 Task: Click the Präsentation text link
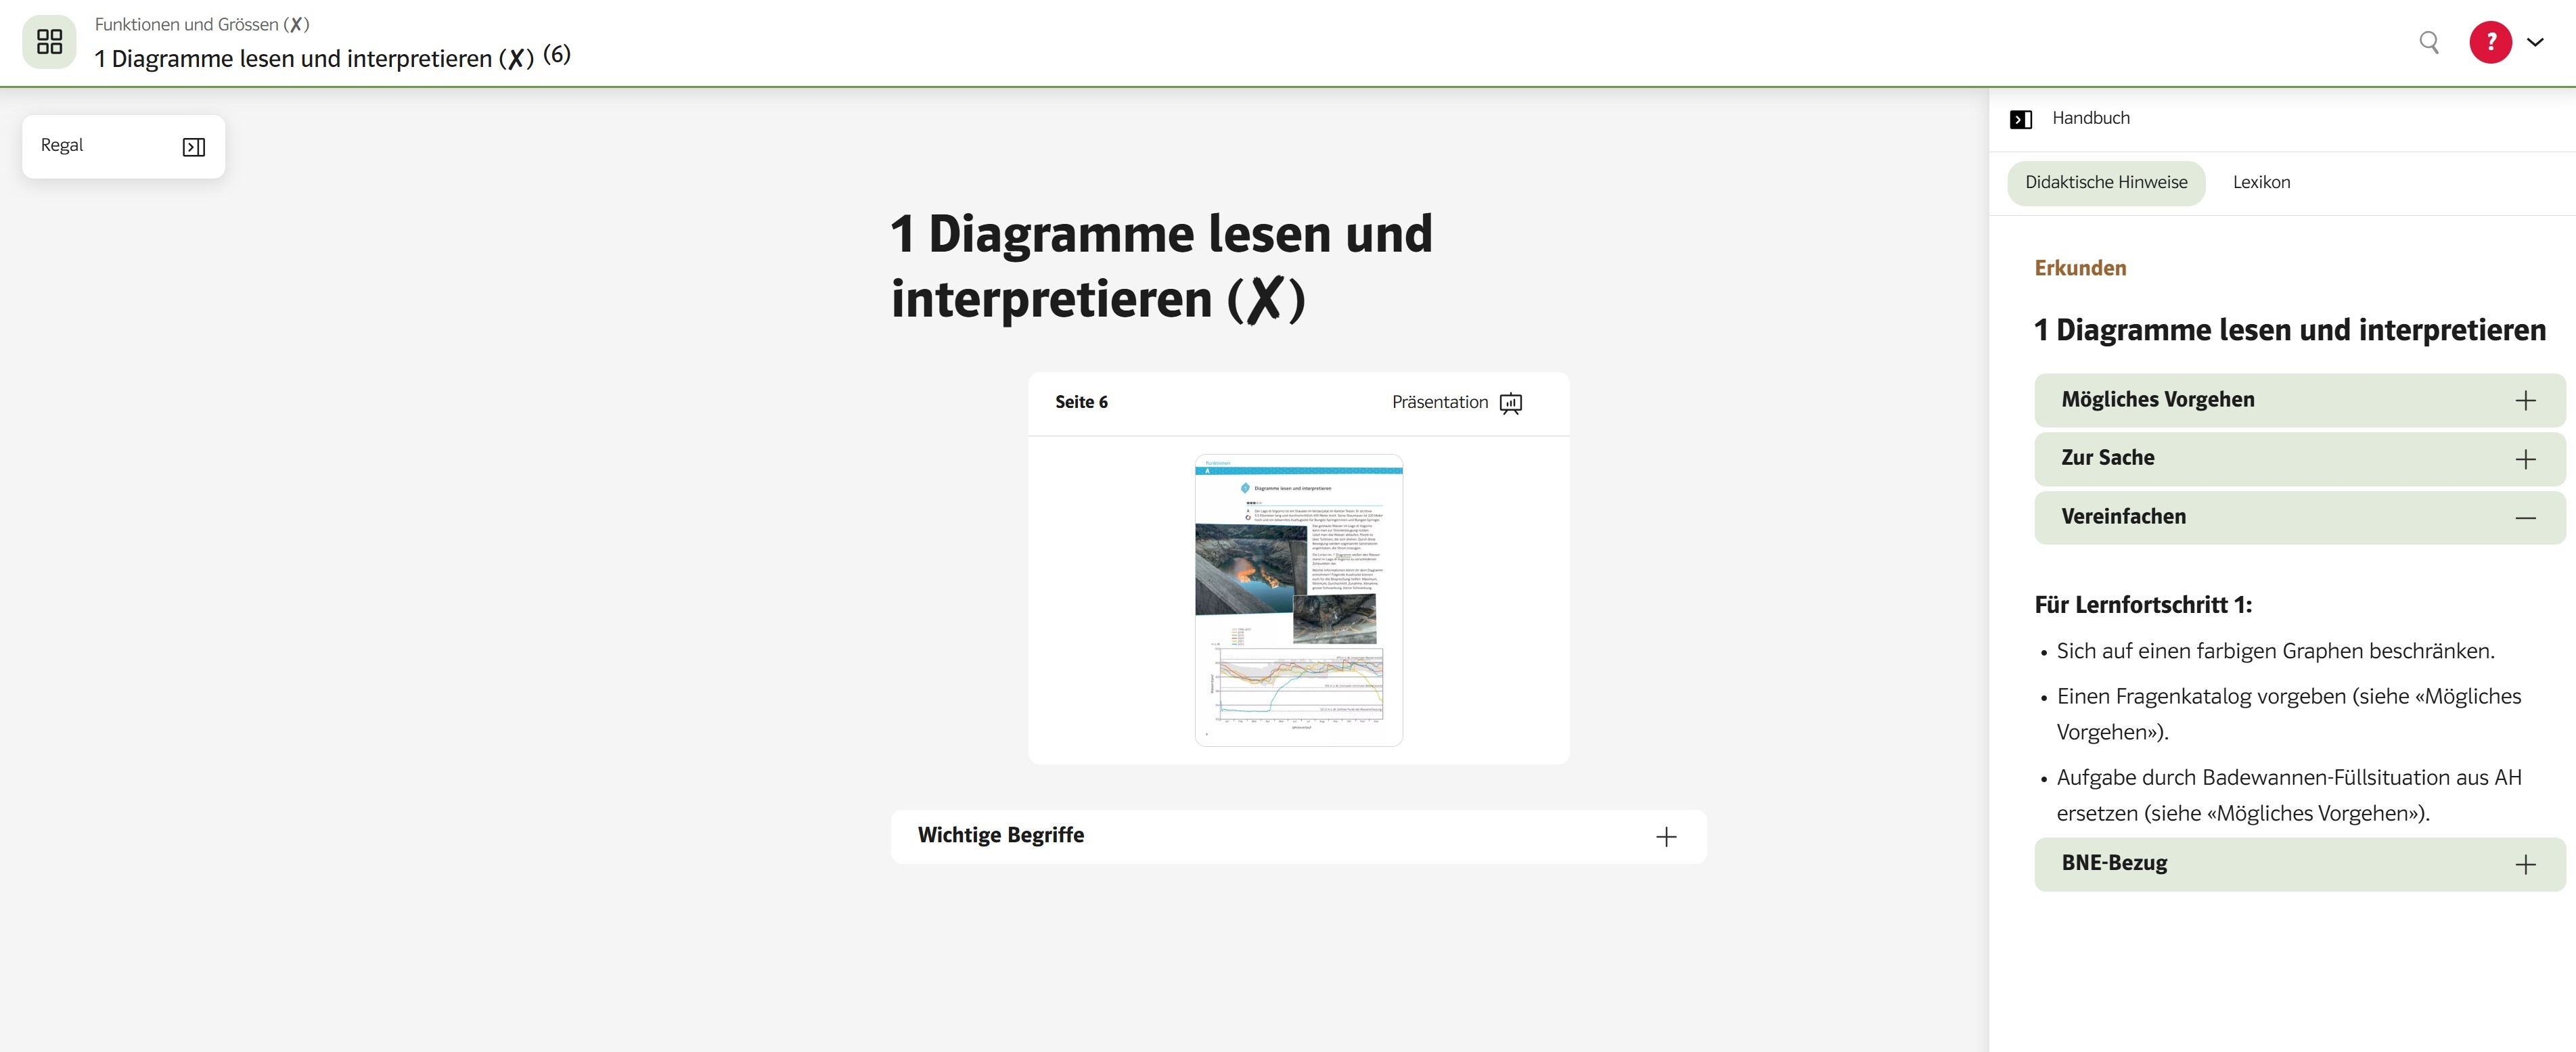[1439, 402]
